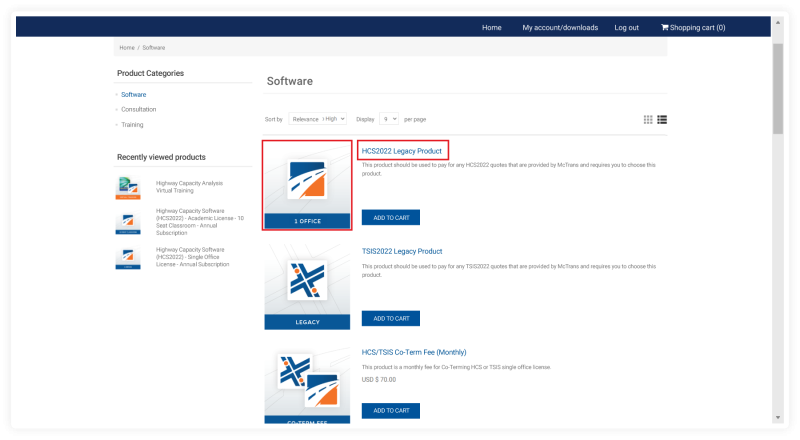The height and width of the screenshot is (440, 800).
Task: Open Highway Capacity Analysis Virtual Training thumbnail
Action: pos(128,188)
